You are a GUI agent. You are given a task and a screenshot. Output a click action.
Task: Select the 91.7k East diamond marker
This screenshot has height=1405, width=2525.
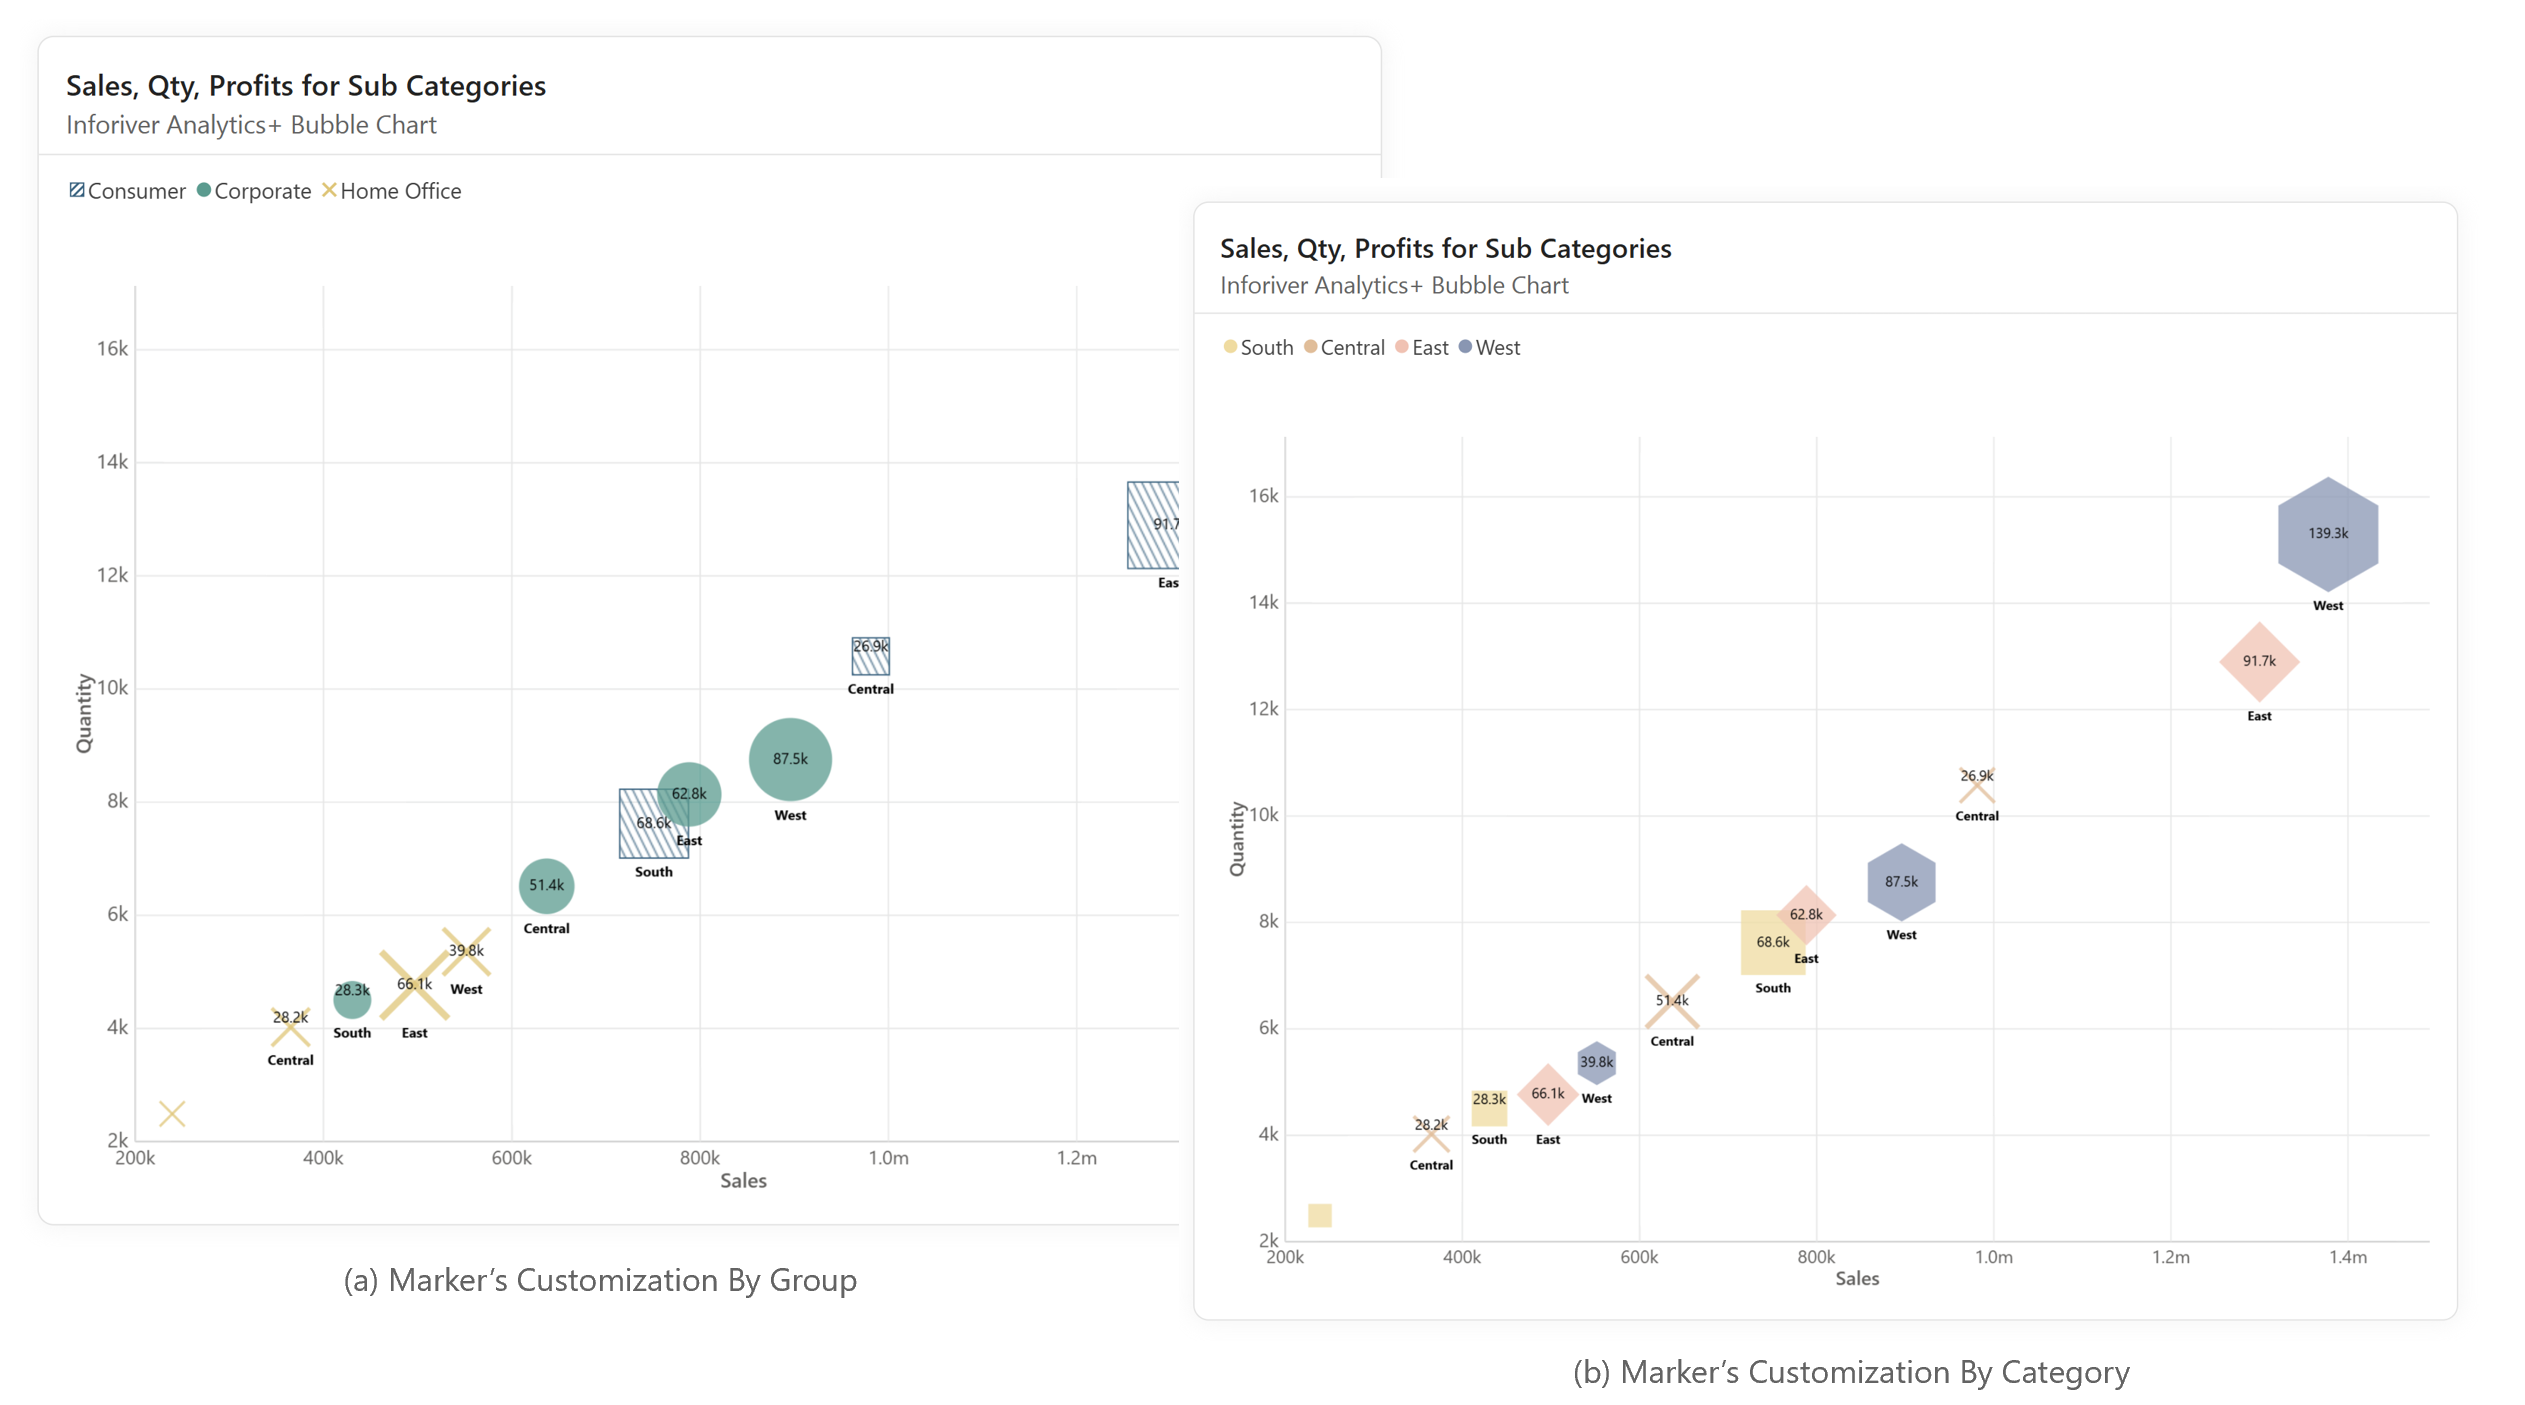[2258, 661]
